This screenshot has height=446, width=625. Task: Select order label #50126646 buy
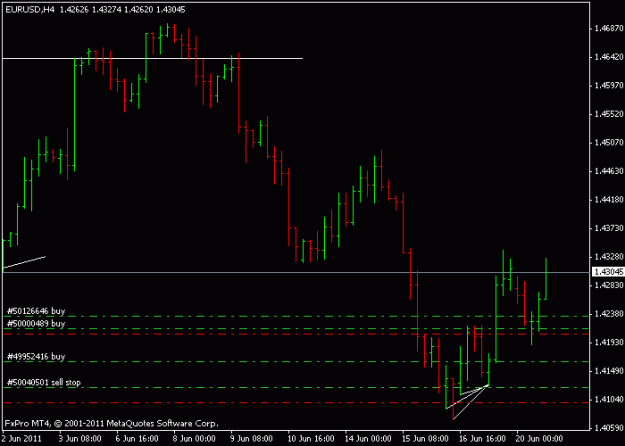click(x=36, y=311)
